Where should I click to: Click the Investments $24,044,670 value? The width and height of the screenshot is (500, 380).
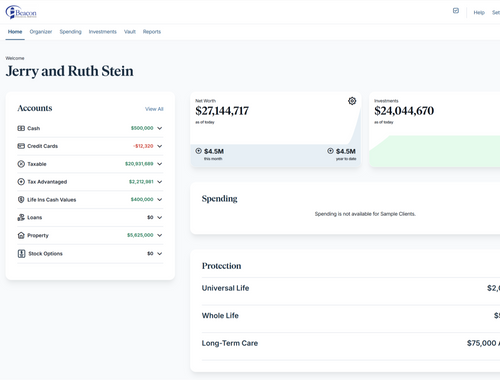(404, 111)
